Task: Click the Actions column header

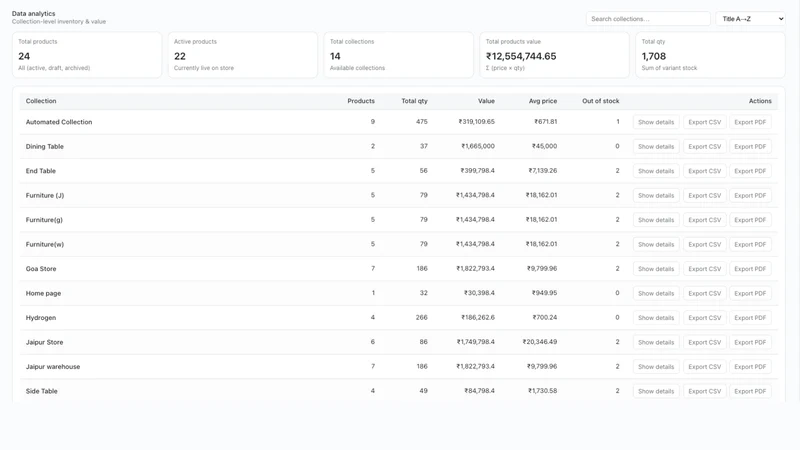Action: tap(760, 101)
